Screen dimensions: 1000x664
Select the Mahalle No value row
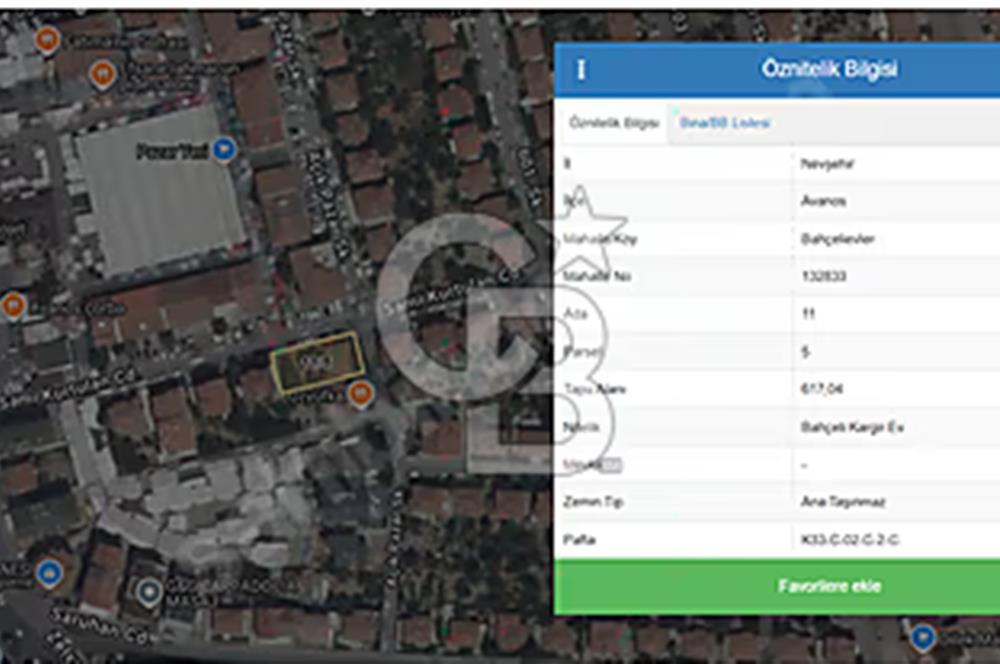coord(777,276)
